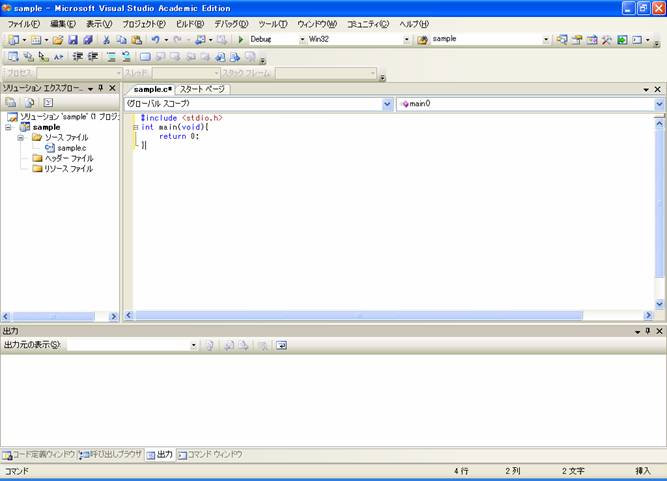Expand the グローバル スコープ scope dropdown
The width and height of the screenshot is (667, 481).
point(387,103)
